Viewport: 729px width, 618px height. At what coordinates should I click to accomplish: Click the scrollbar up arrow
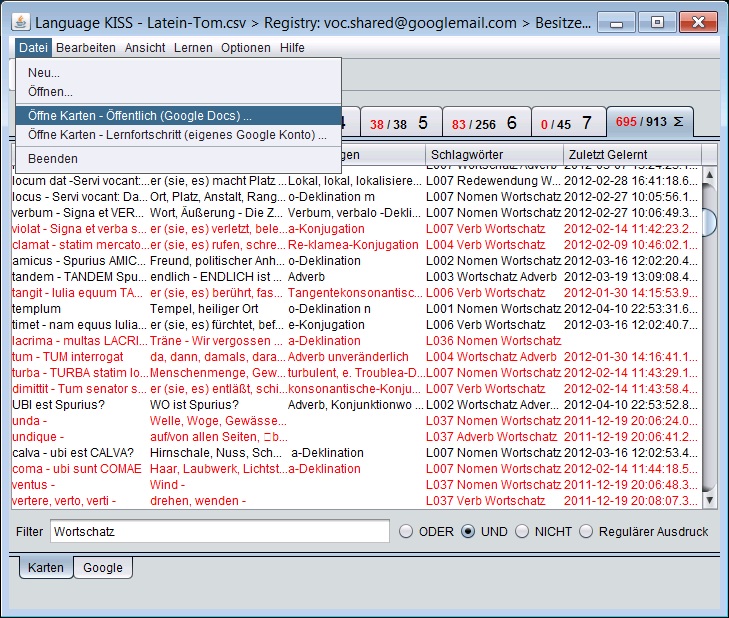(709, 175)
